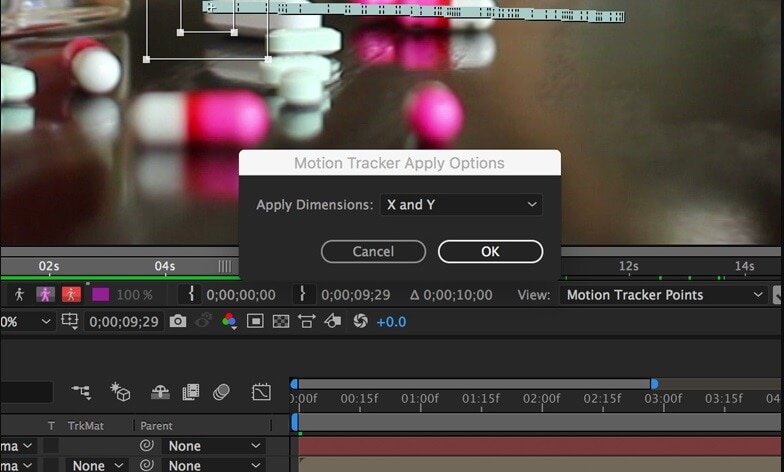This screenshot has height=472, width=784.
Task: Open blending mode dropdown of second layer
Action: [18, 465]
